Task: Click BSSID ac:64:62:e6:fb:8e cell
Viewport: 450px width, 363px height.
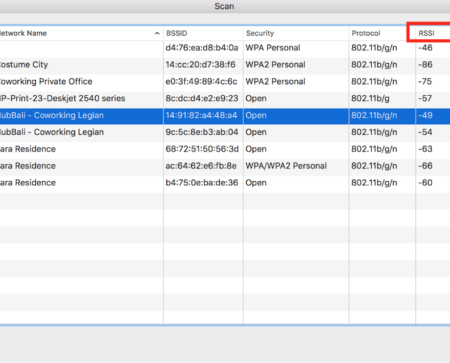Action: coord(201,166)
